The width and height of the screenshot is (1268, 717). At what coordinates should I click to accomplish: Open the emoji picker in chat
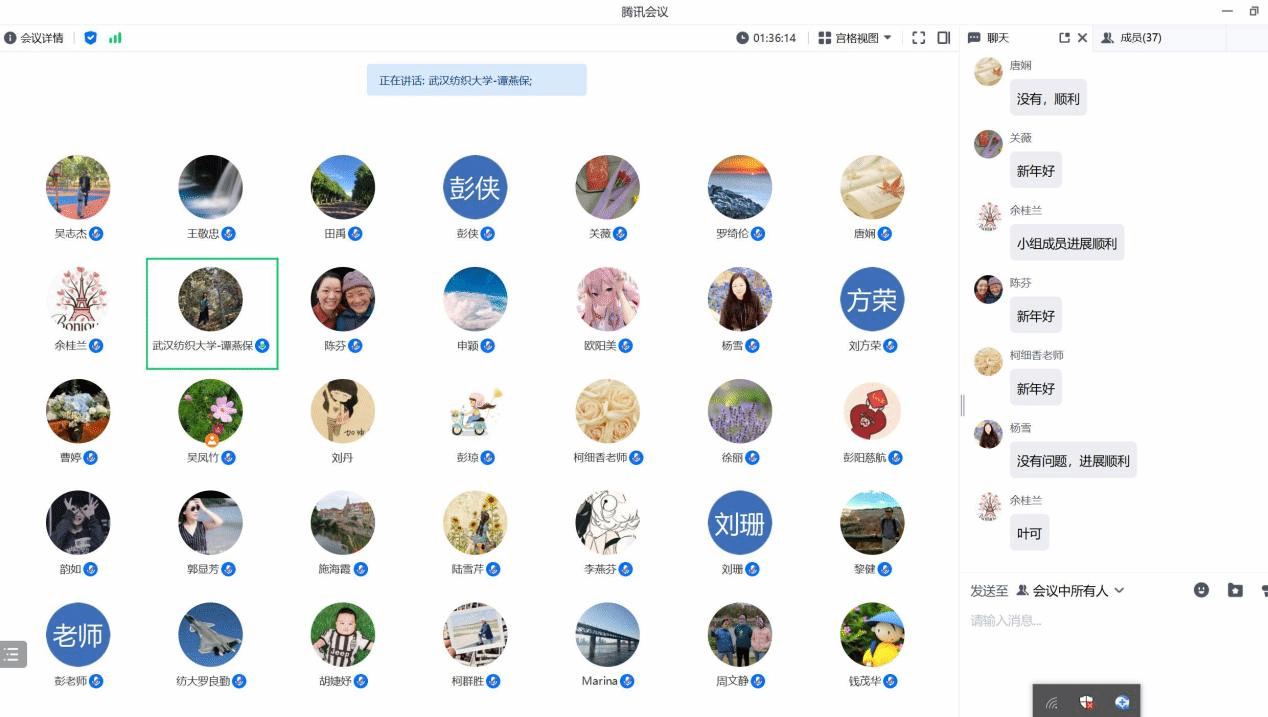click(1201, 590)
